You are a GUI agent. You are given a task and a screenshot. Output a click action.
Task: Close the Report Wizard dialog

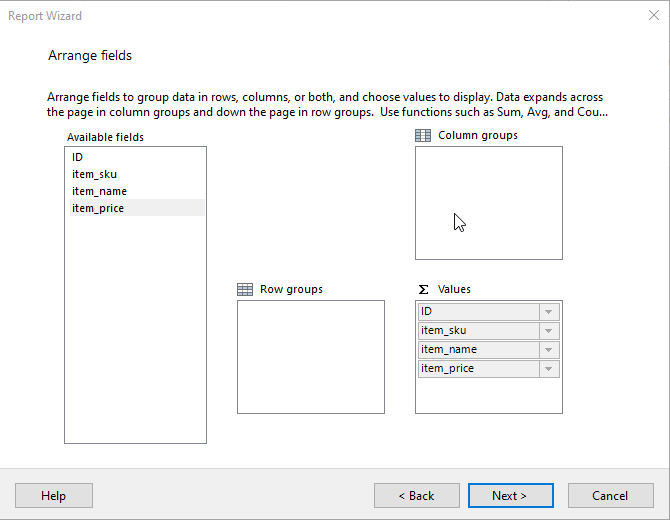653,15
